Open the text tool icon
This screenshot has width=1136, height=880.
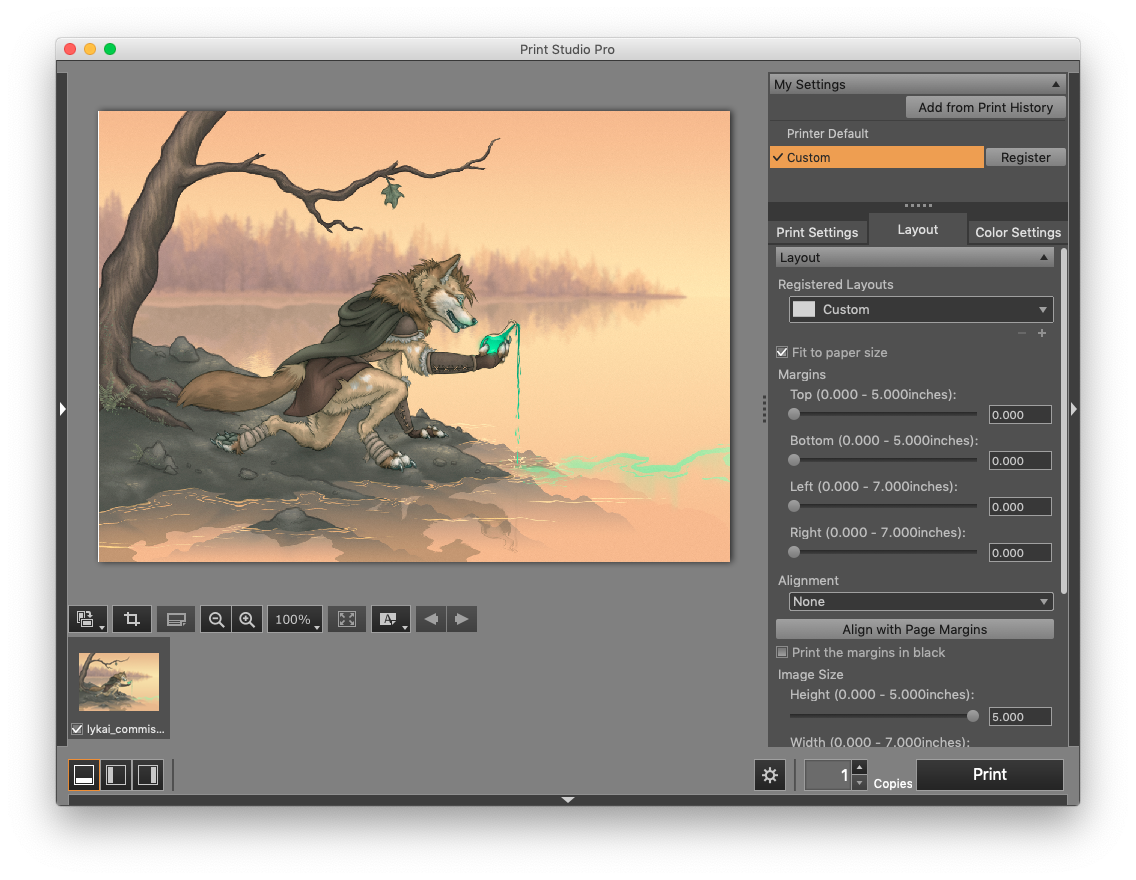coord(390,619)
